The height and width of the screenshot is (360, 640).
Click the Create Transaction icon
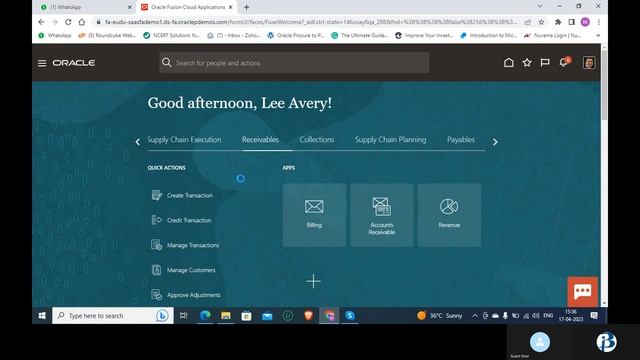coord(157,196)
